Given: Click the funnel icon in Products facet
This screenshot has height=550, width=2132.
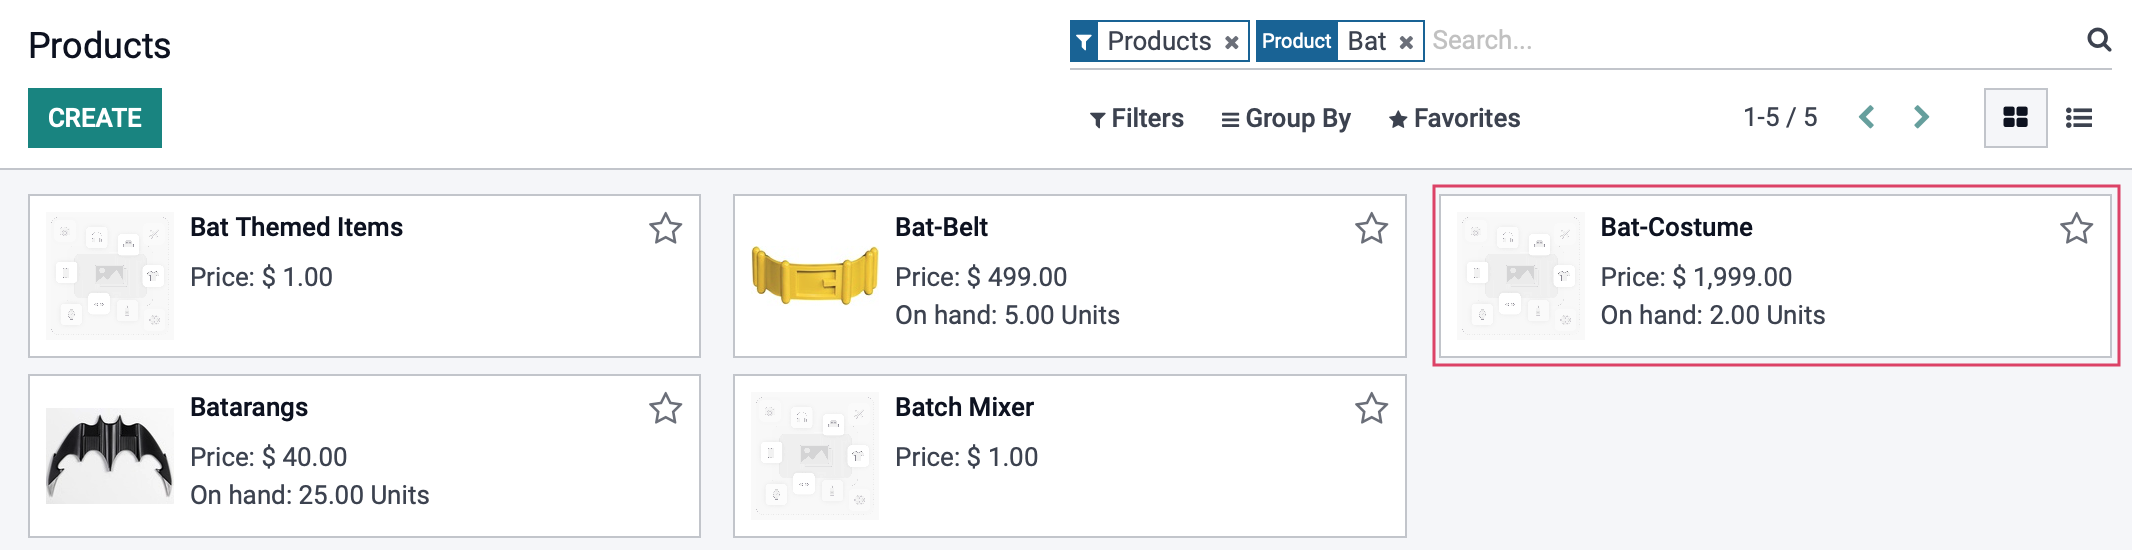Looking at the screenshot, I should click(x=1084, y=42).
